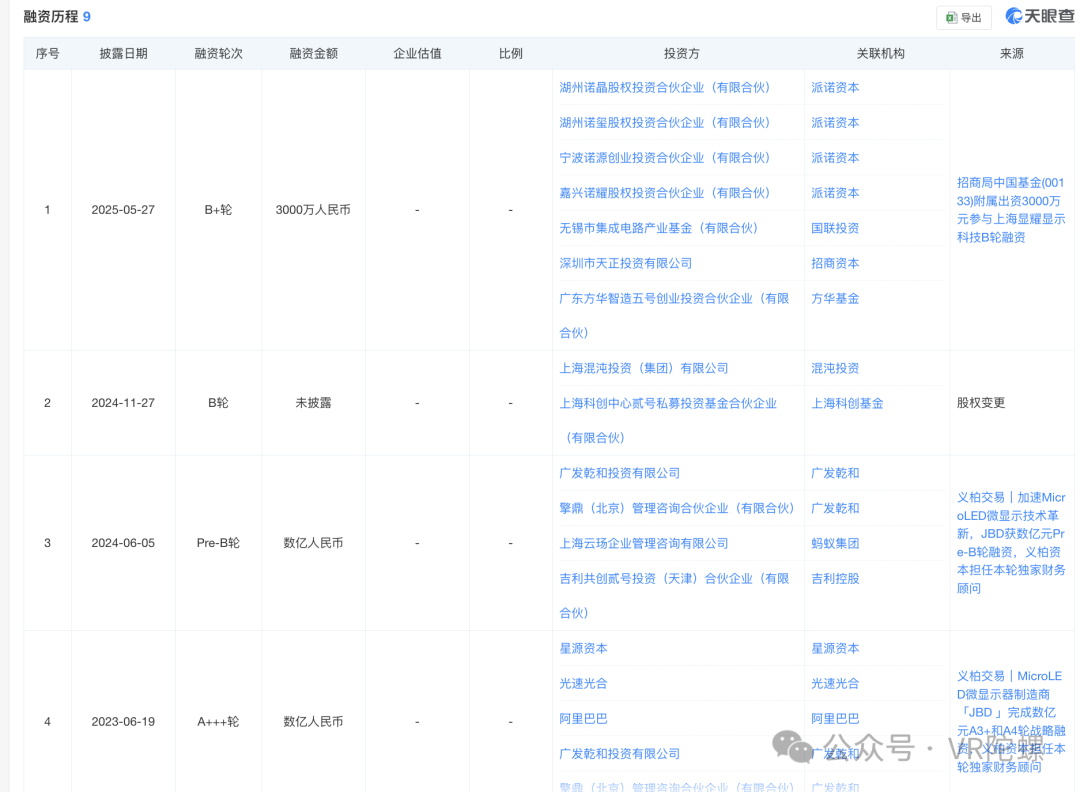Click the 3000万人民币 amount cell

[313, 210]
